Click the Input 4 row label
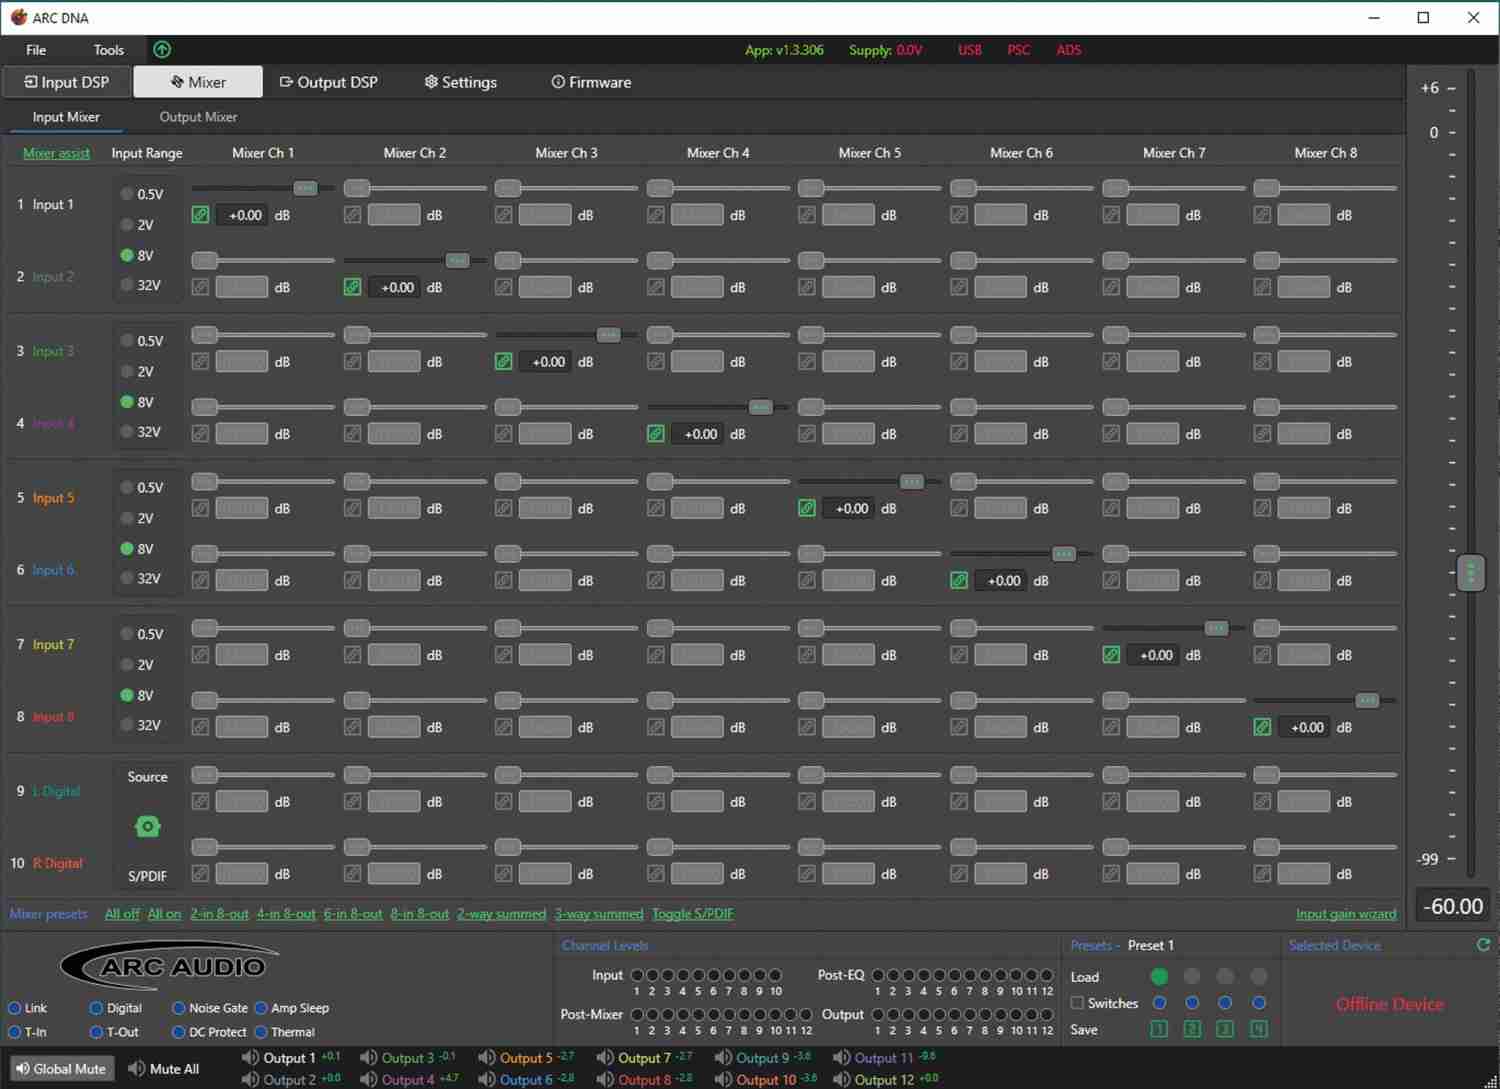Viewport: 1500px width, 1089px height. 53,423
